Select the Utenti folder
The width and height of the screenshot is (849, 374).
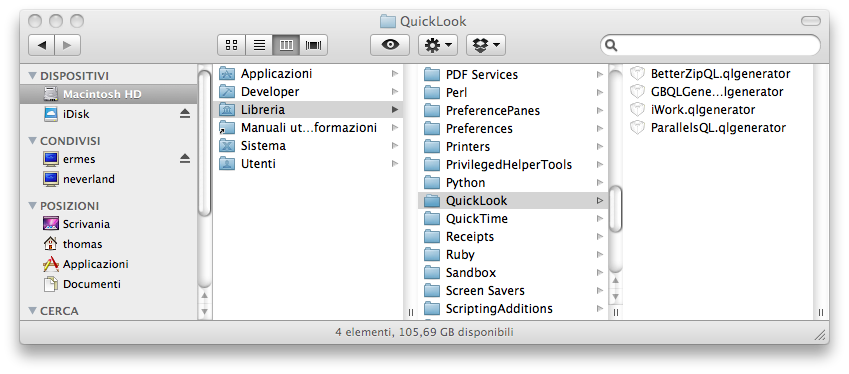(309, 163)
